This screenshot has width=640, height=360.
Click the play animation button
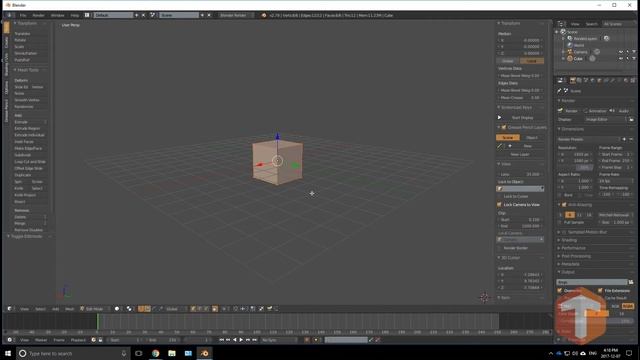pos(241,340)
